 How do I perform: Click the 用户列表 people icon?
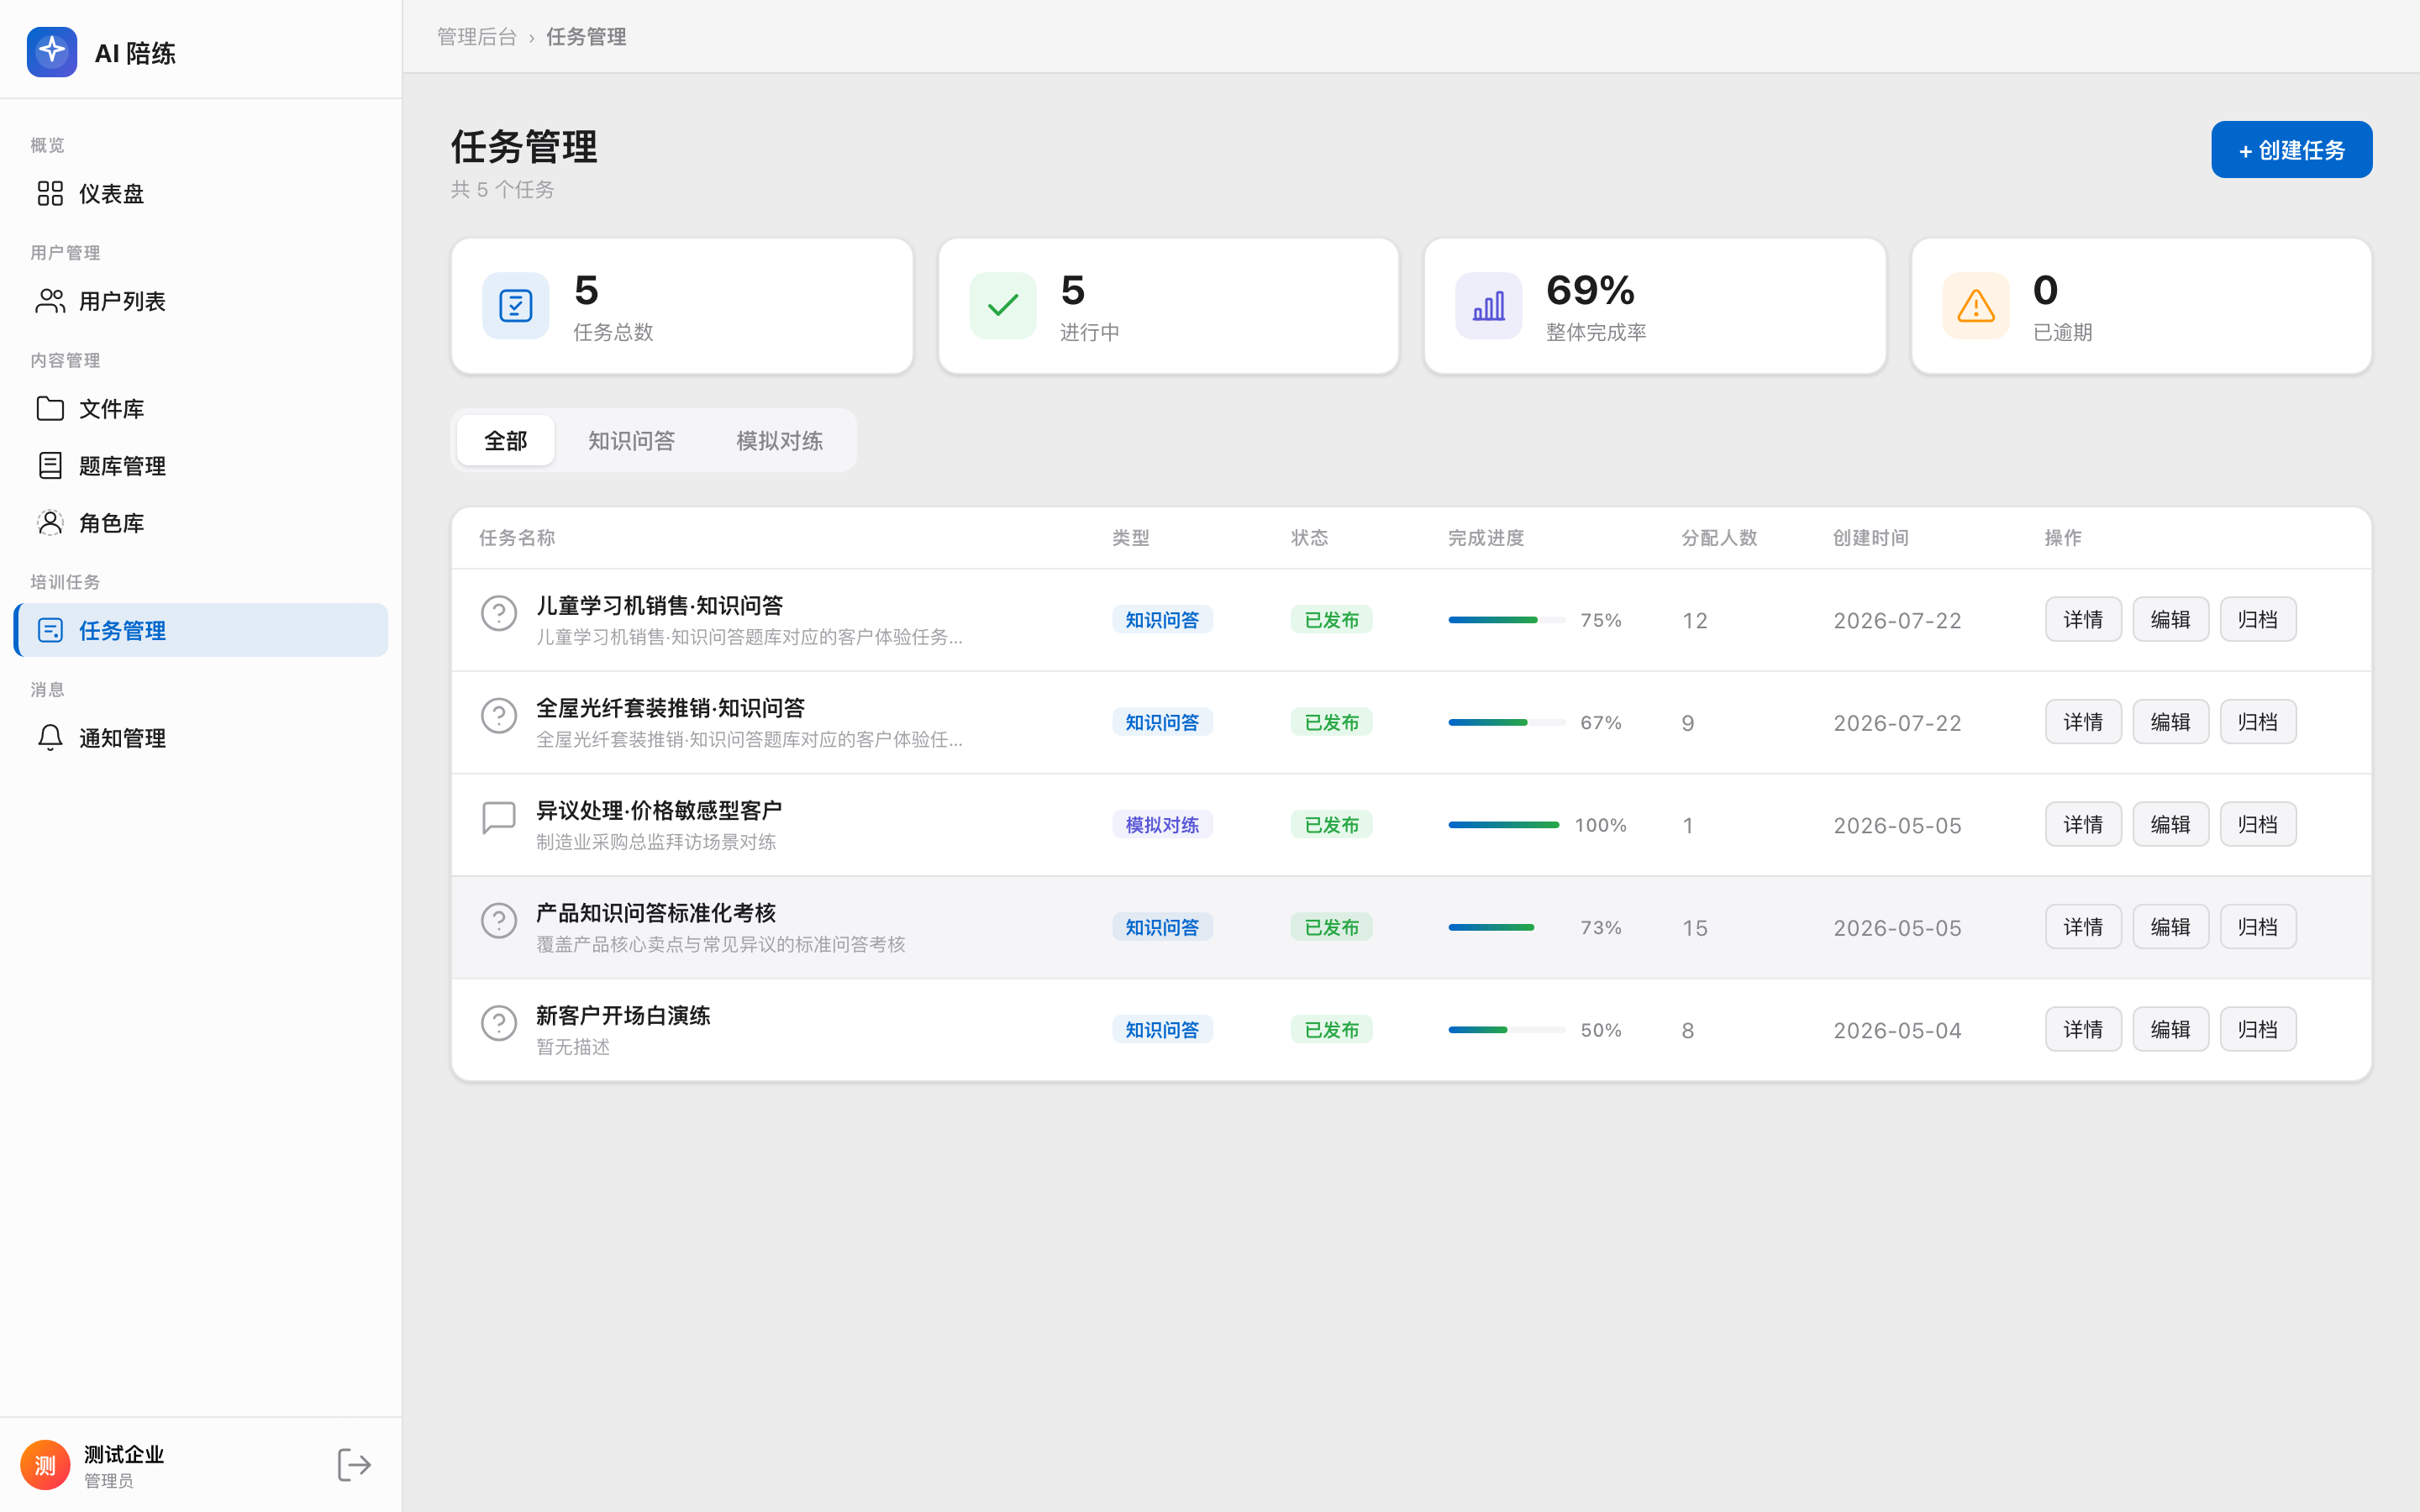tap(50, 301)
